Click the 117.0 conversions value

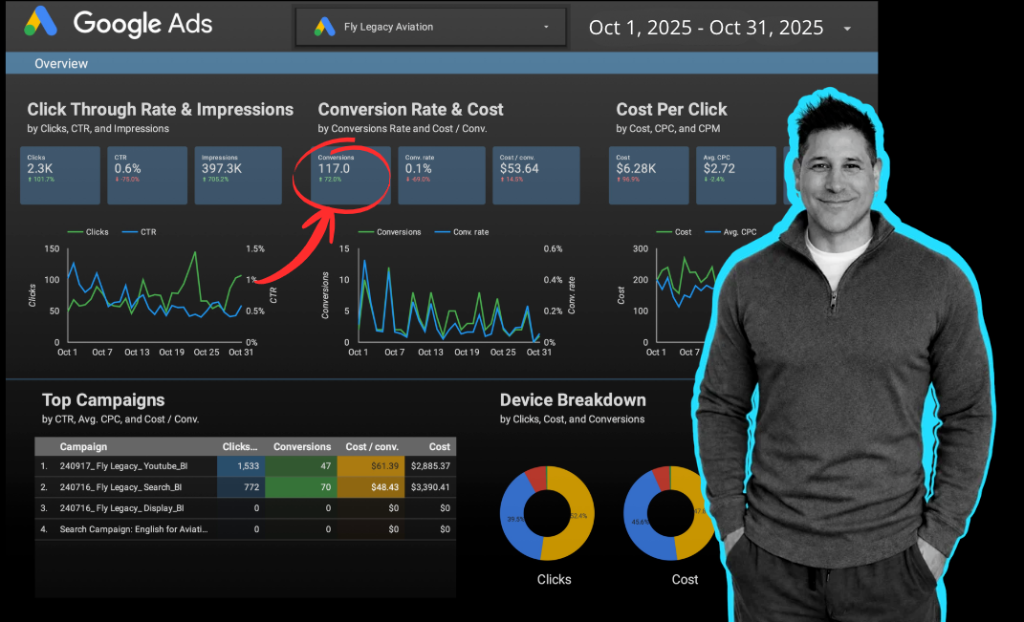(x=334, y=169)
